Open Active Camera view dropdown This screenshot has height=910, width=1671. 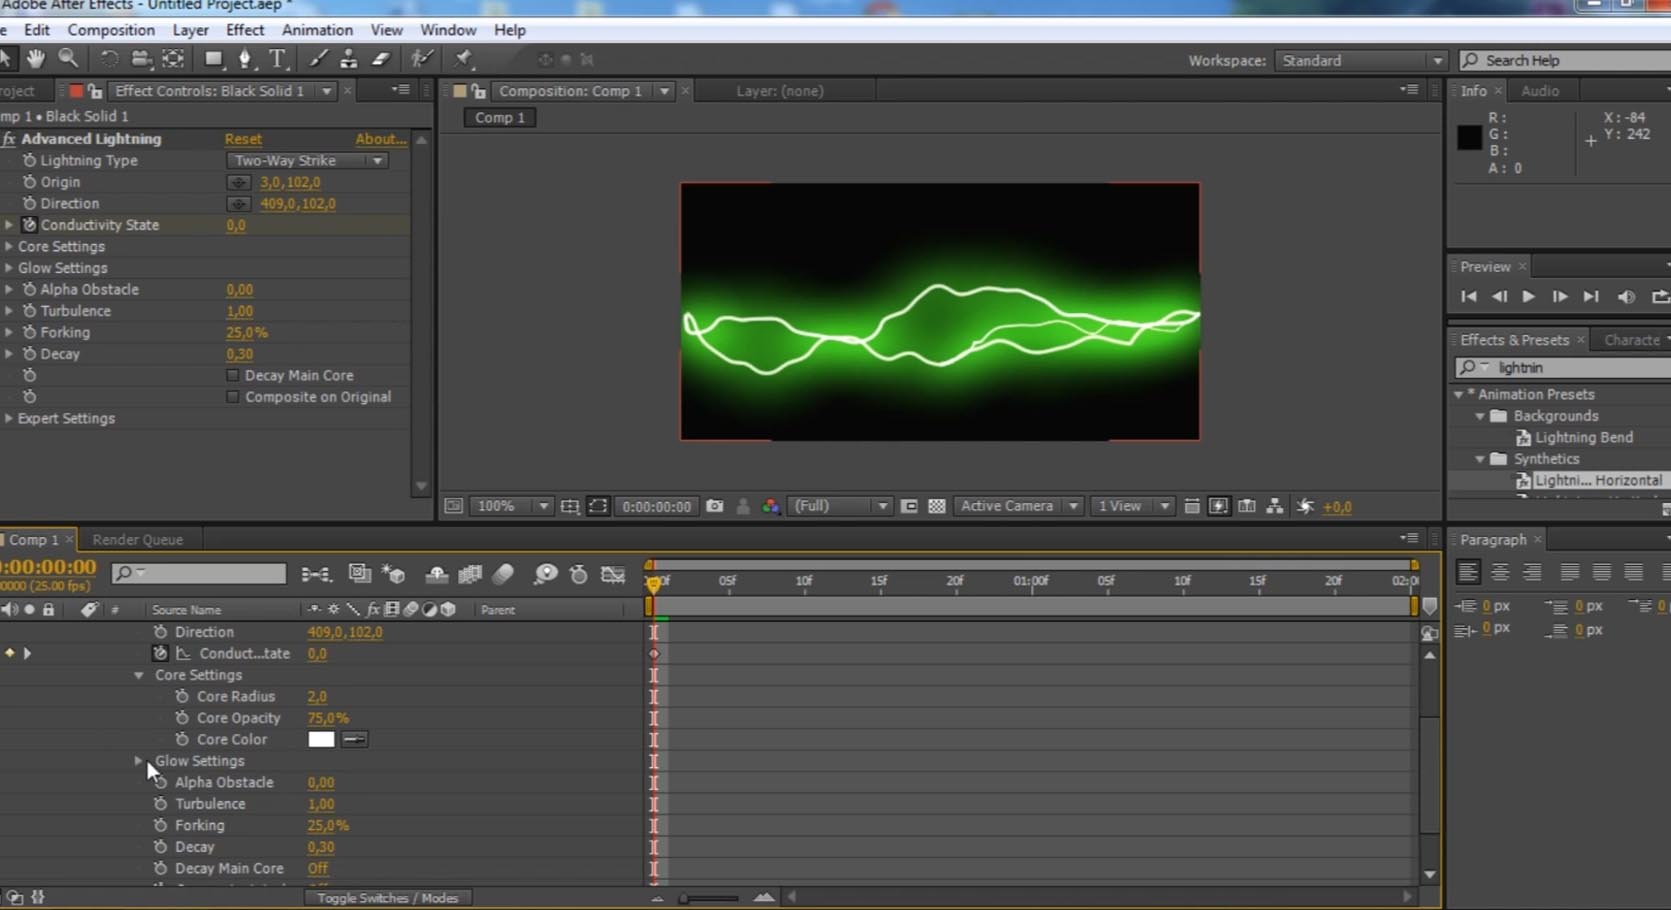point(1017,506)
